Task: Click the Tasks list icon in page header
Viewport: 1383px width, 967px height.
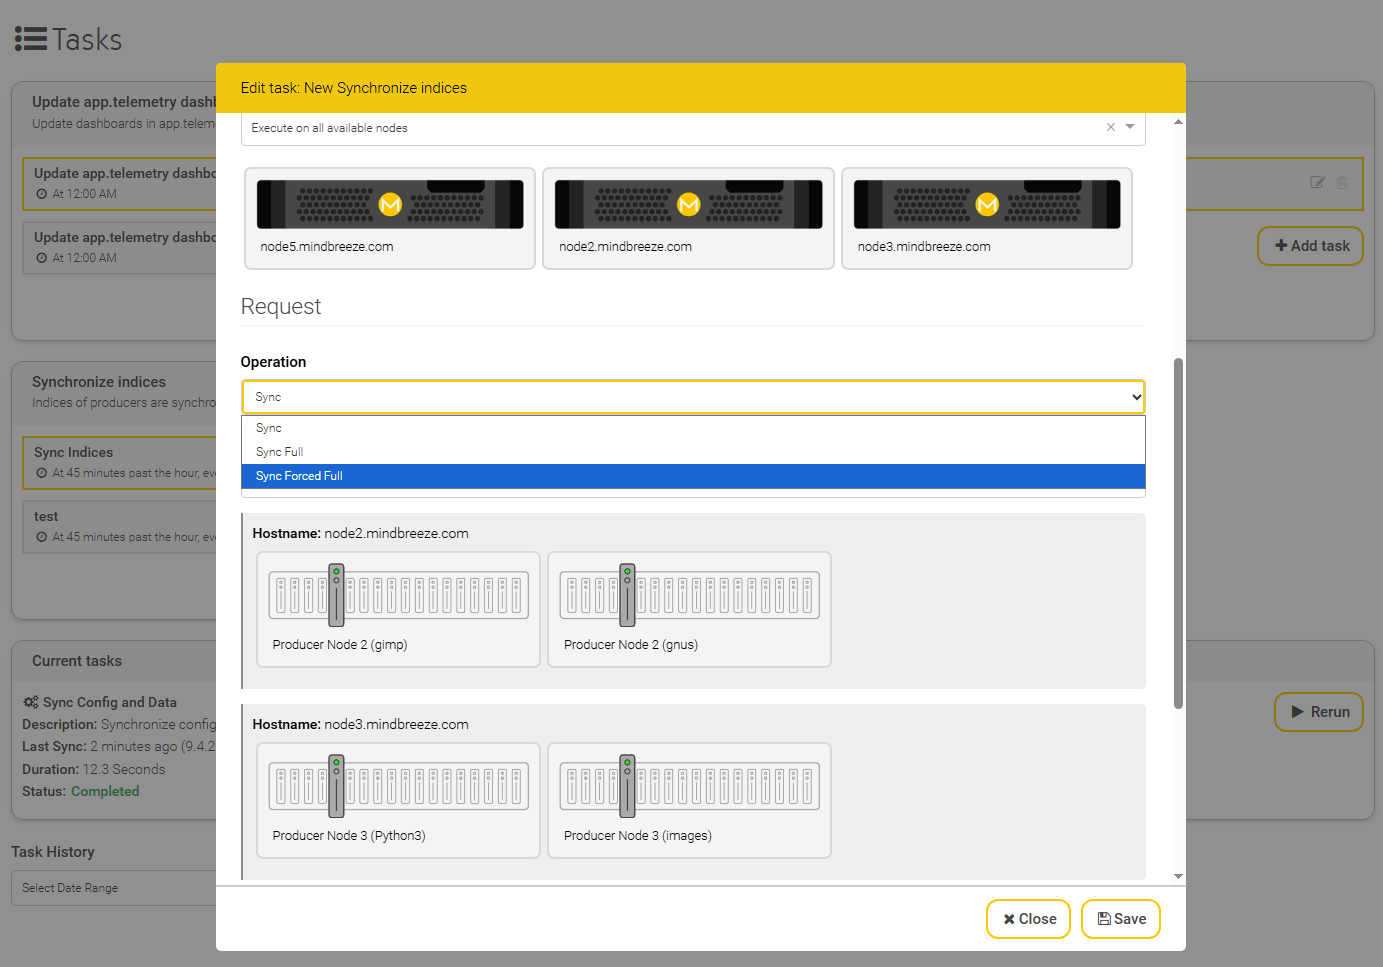Action: 31,39
